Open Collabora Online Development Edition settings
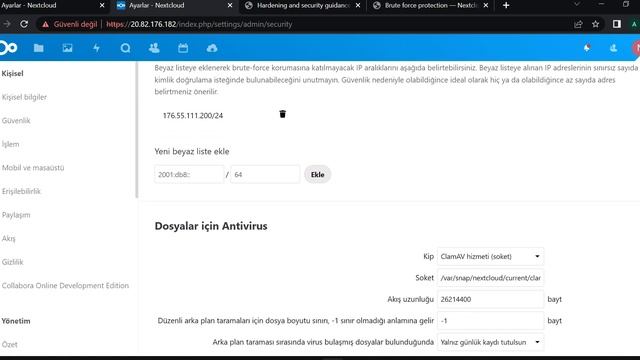Viewport: 640px width, 360px height. click(65, 286)
